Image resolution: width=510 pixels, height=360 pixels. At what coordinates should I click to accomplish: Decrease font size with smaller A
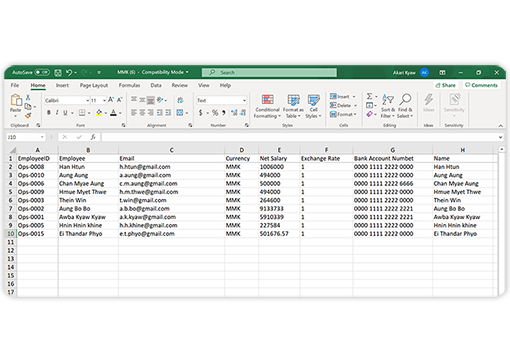[119, 100]
